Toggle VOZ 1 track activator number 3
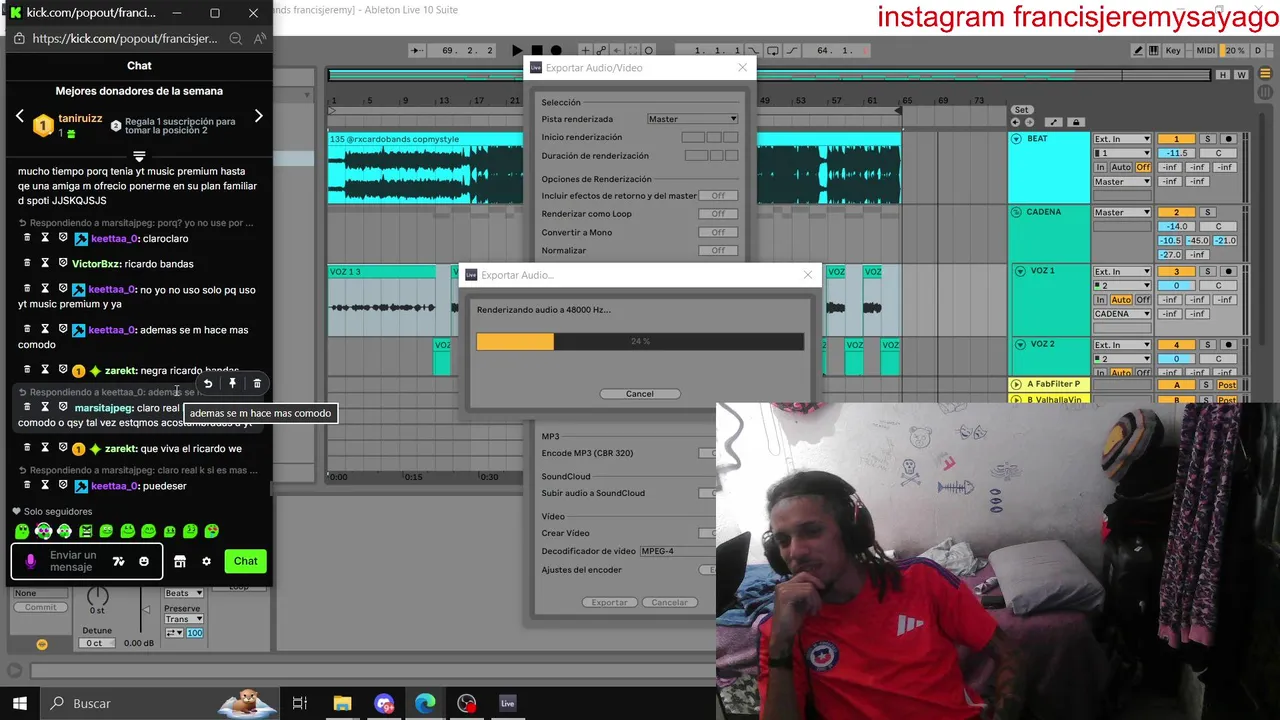Viewport: 1280px width, 720px height. pyautogui.click(x=1176, y=271)
